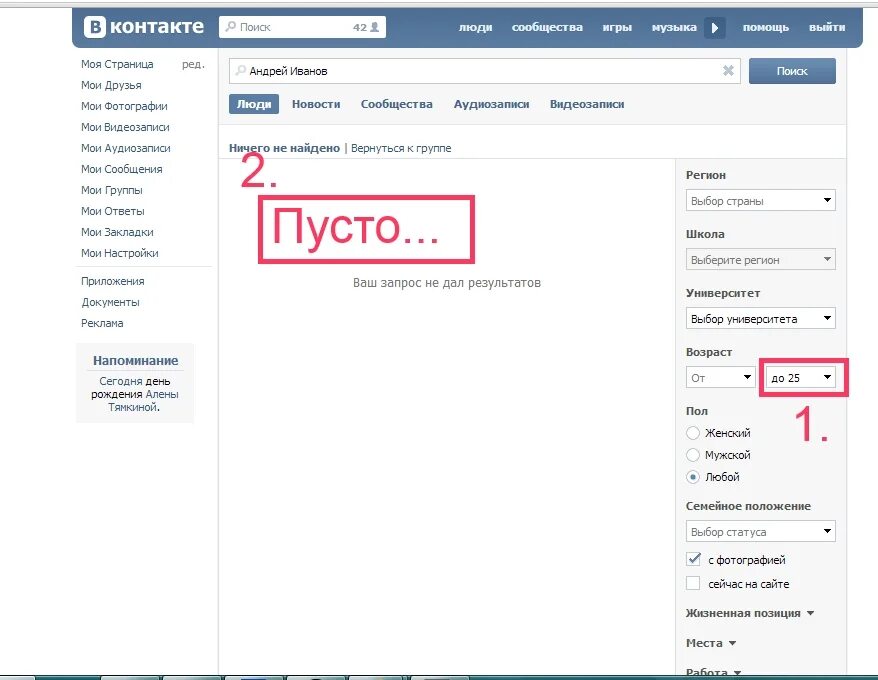
Task: Switch to the Аудиозаписи tab
Action: tap(491, 104)
